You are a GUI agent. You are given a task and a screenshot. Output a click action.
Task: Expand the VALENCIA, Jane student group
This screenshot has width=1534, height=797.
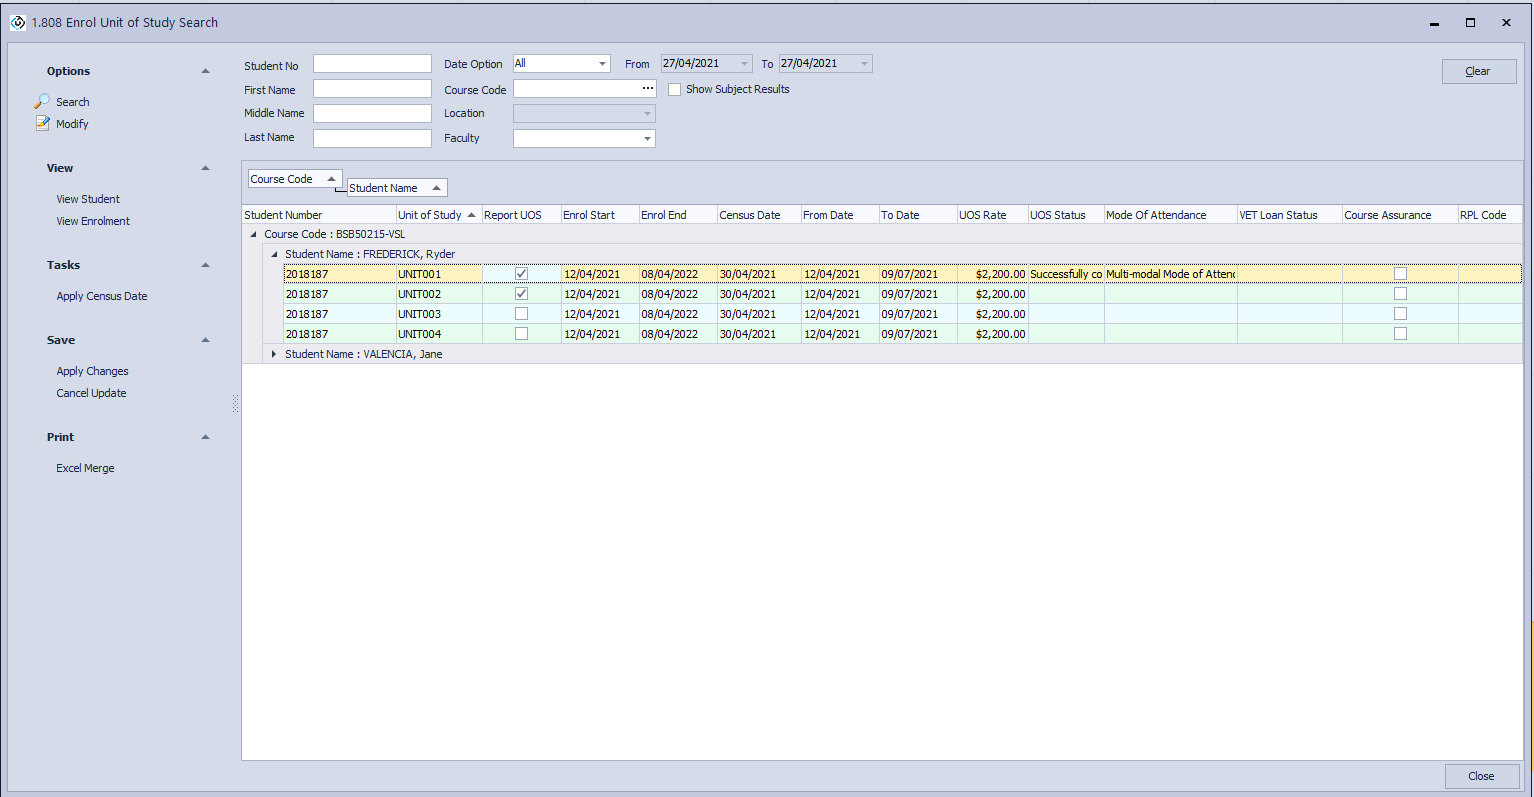point(274,354)
